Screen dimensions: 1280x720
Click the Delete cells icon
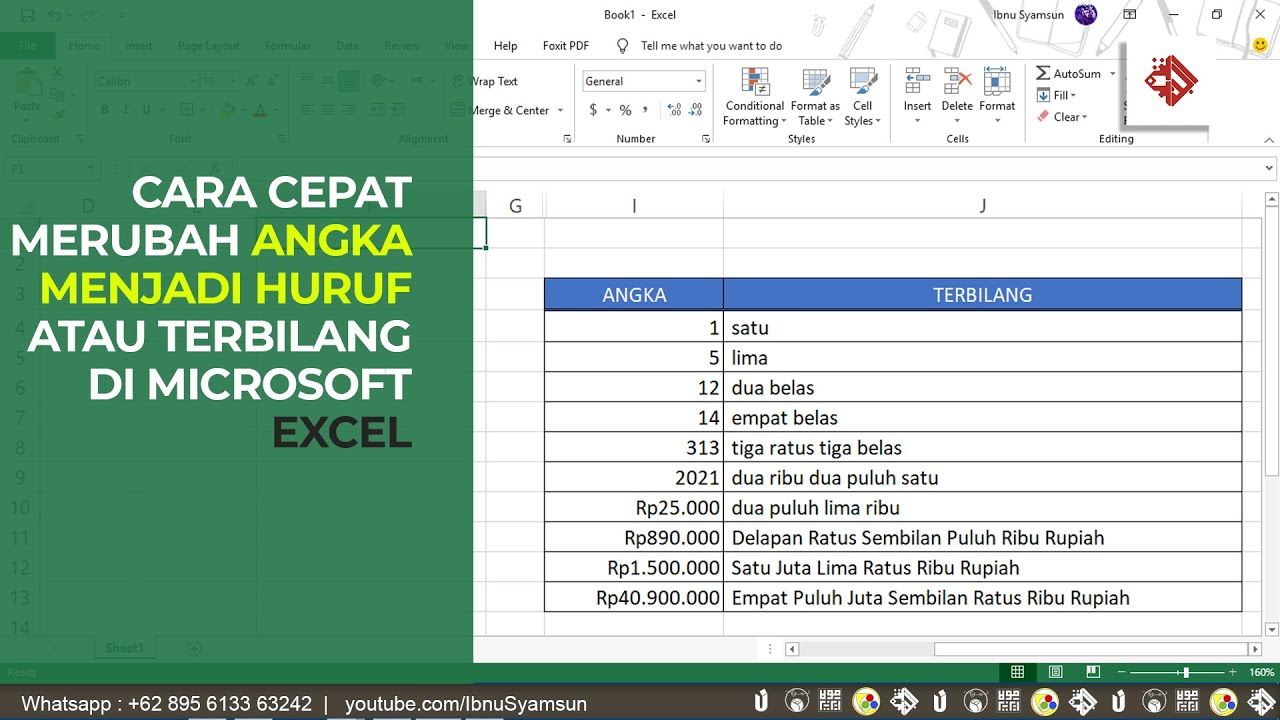click(x=957, y=82)
